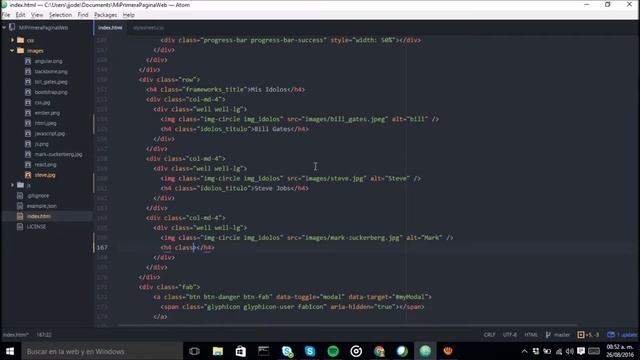Open css.jpg in tree view
This screenshot has width=640, height=360.
click(x=42, y=102)
